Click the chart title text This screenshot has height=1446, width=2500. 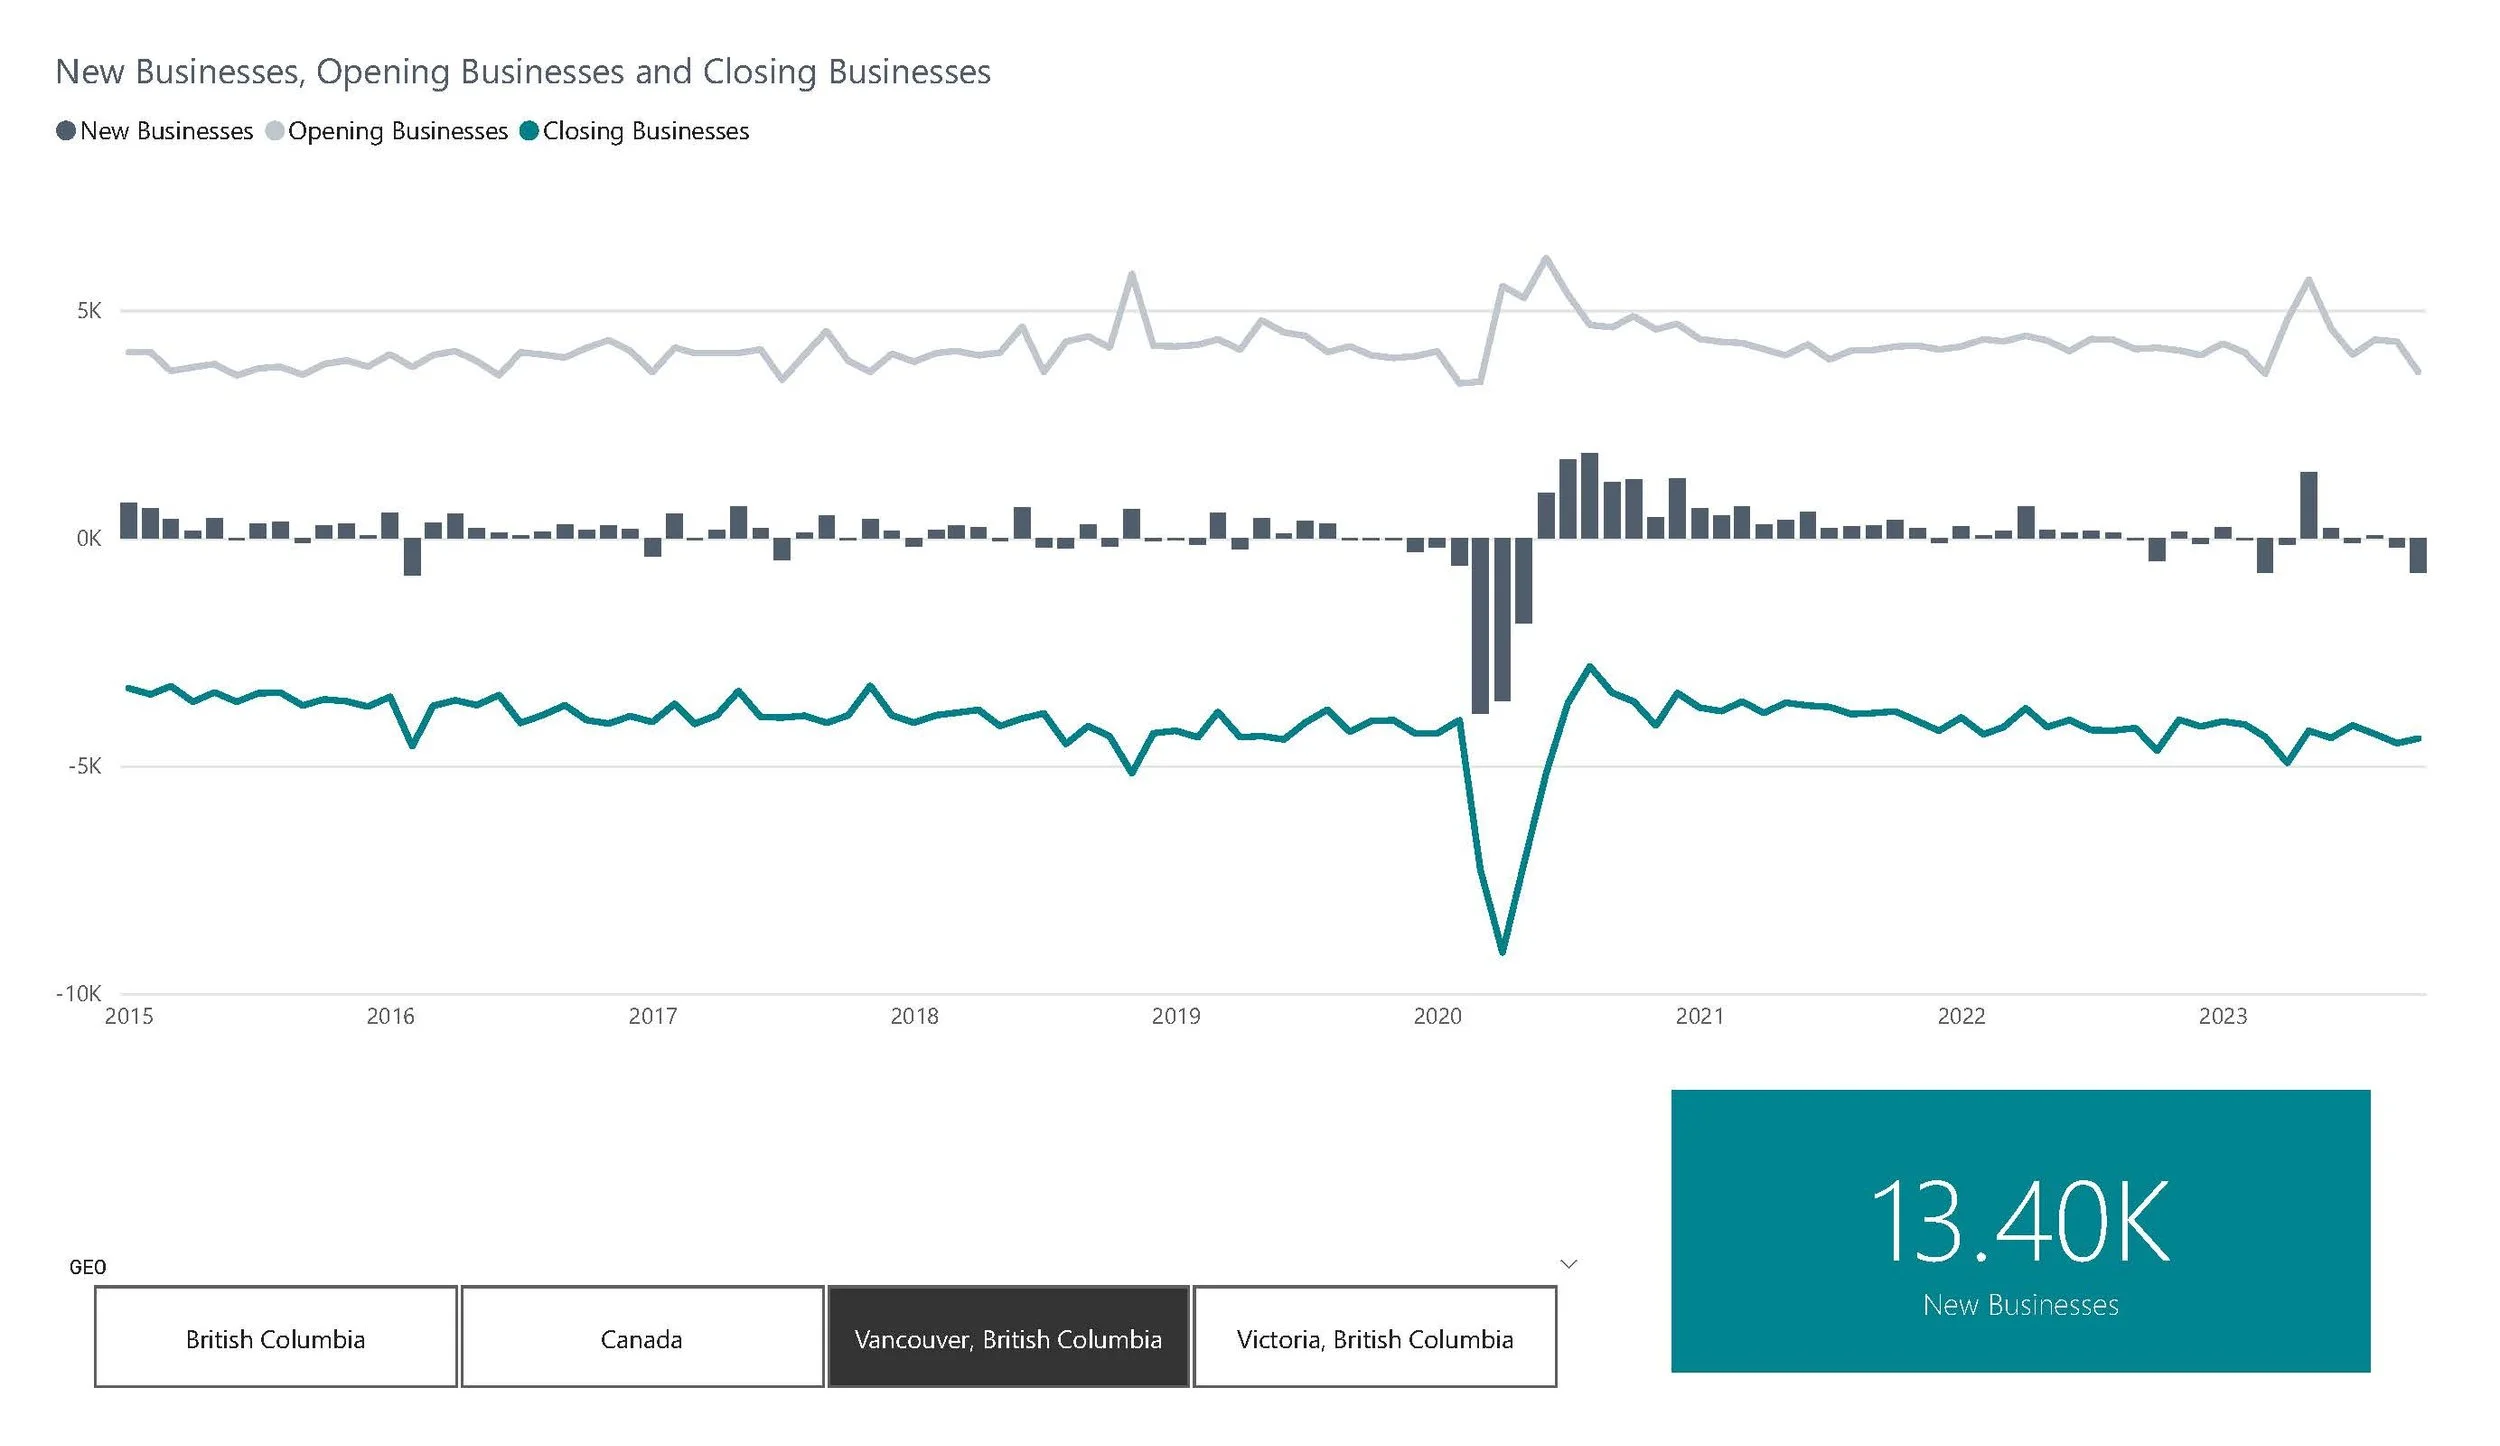522,72
